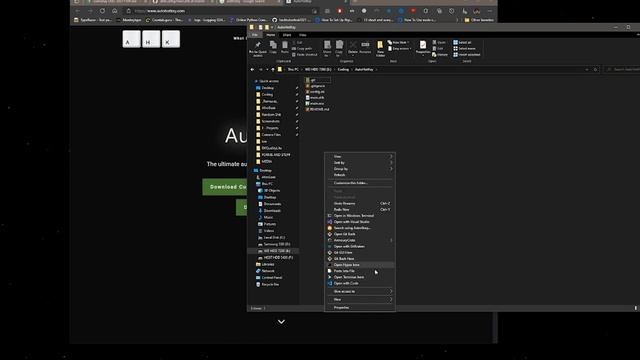The width and height of the screenshot is (640, 360).
Task: Choose Open Terminal here
Action: pos(360,277)
